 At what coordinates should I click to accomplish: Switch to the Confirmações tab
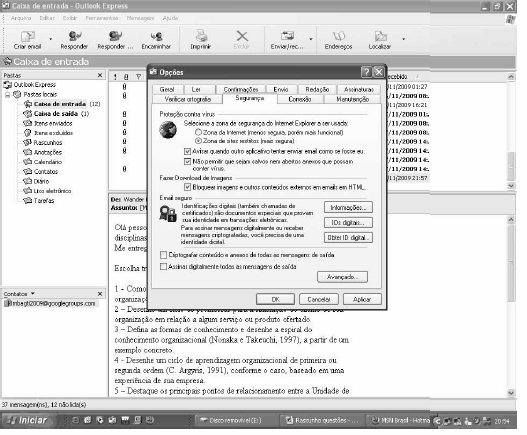tap(241, 89)
